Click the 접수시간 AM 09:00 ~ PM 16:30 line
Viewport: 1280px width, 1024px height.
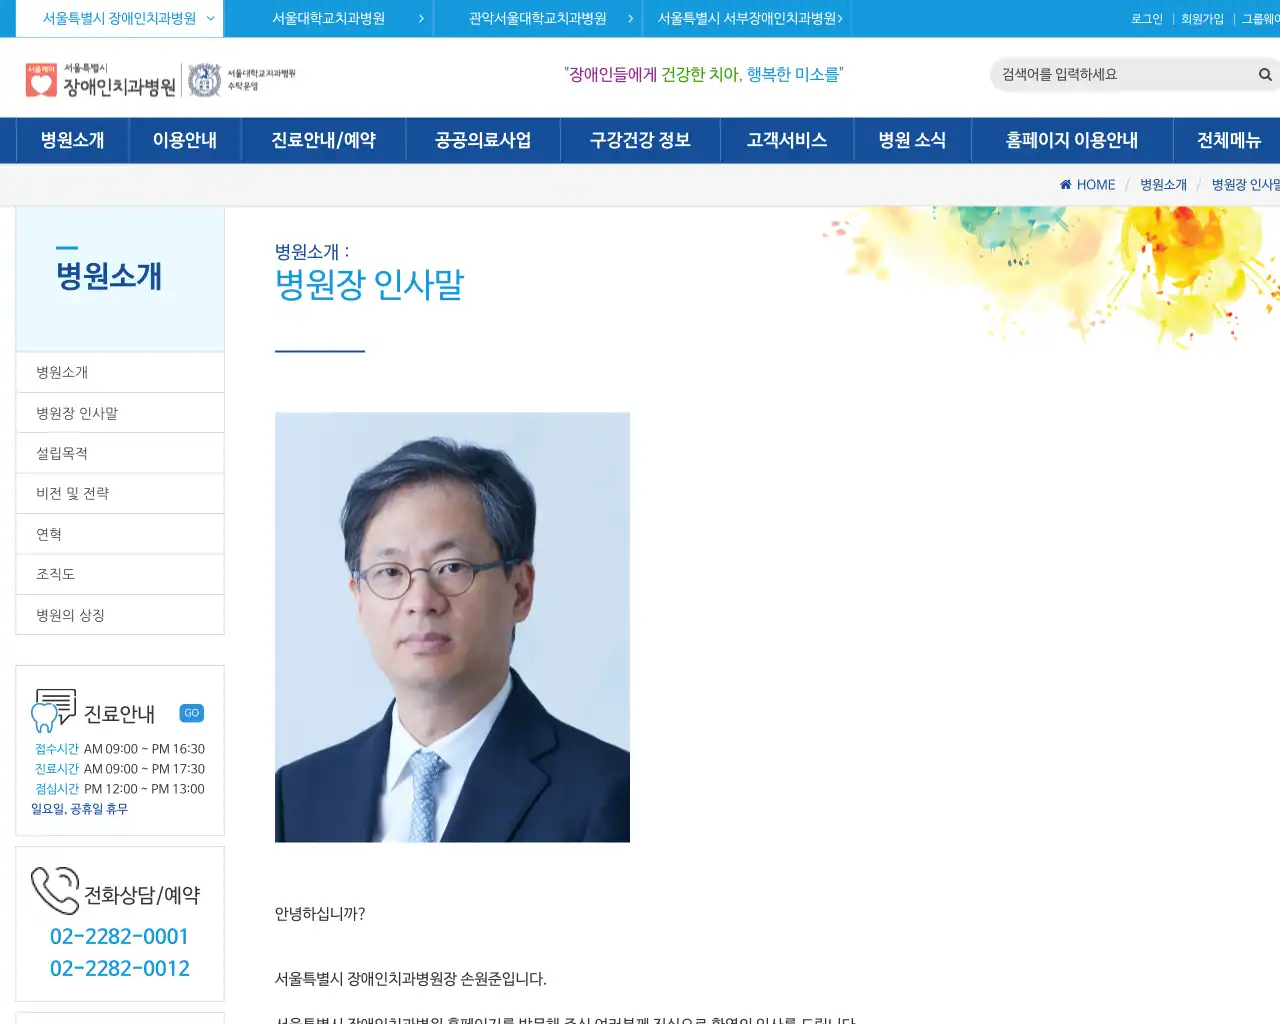pyautogui.click(x=120, y=749)
